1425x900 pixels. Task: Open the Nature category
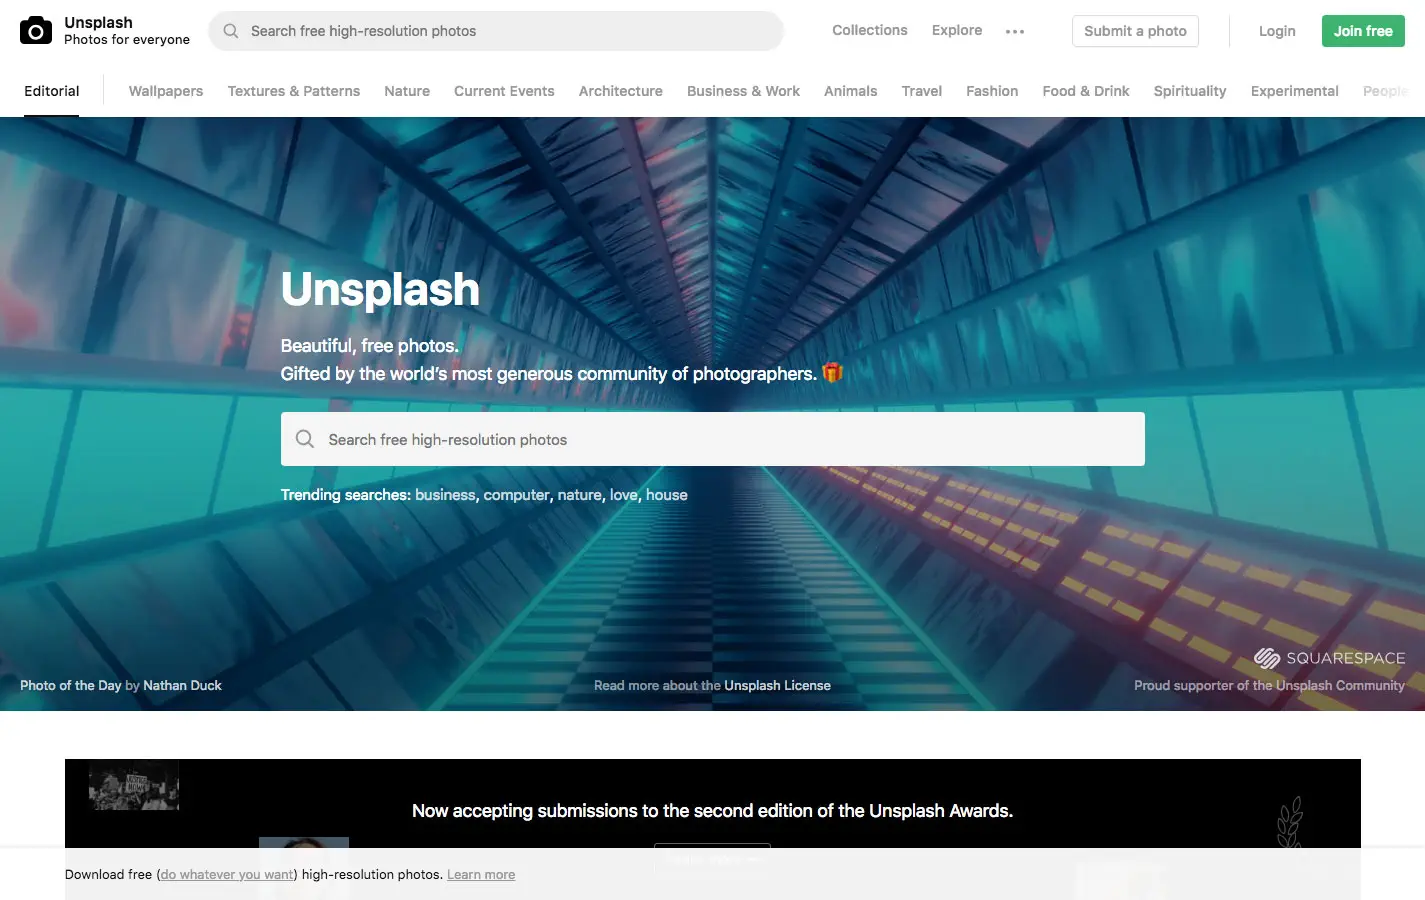pyautogui.click(x=407, y=91)
